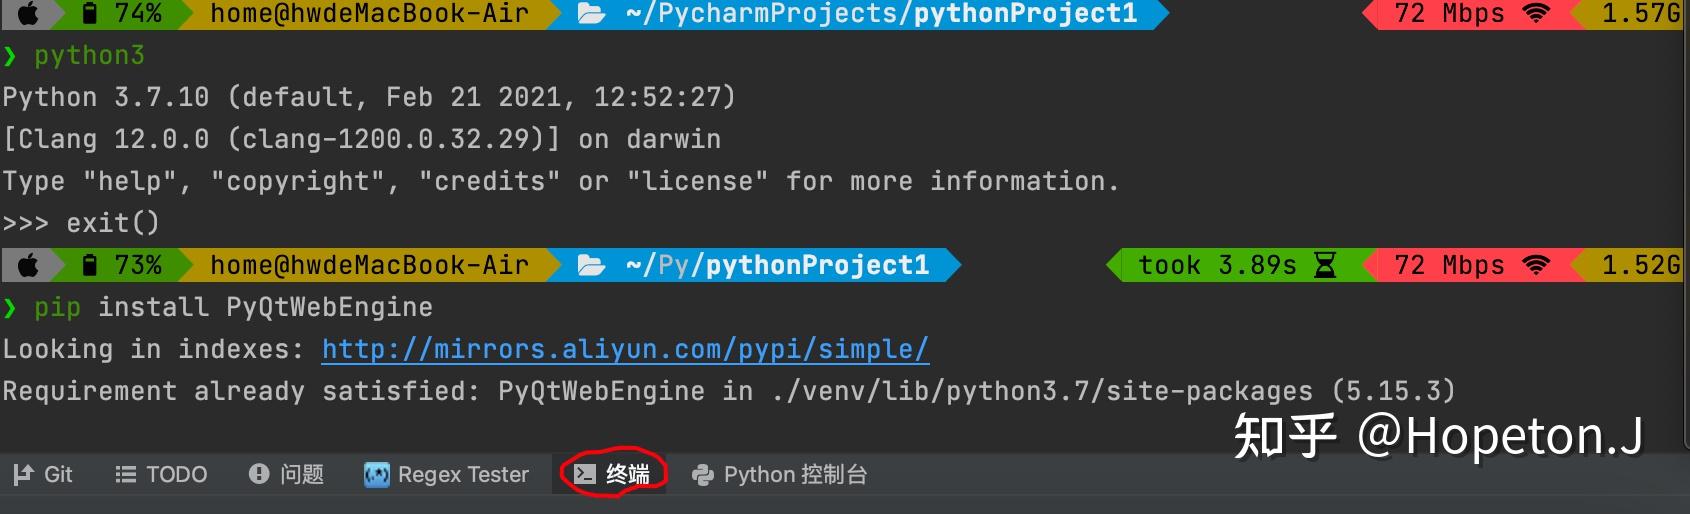Viewport: 1690px width, 514px height.
Task: Click the battery icon next to 74%
Action: [90, 14]
